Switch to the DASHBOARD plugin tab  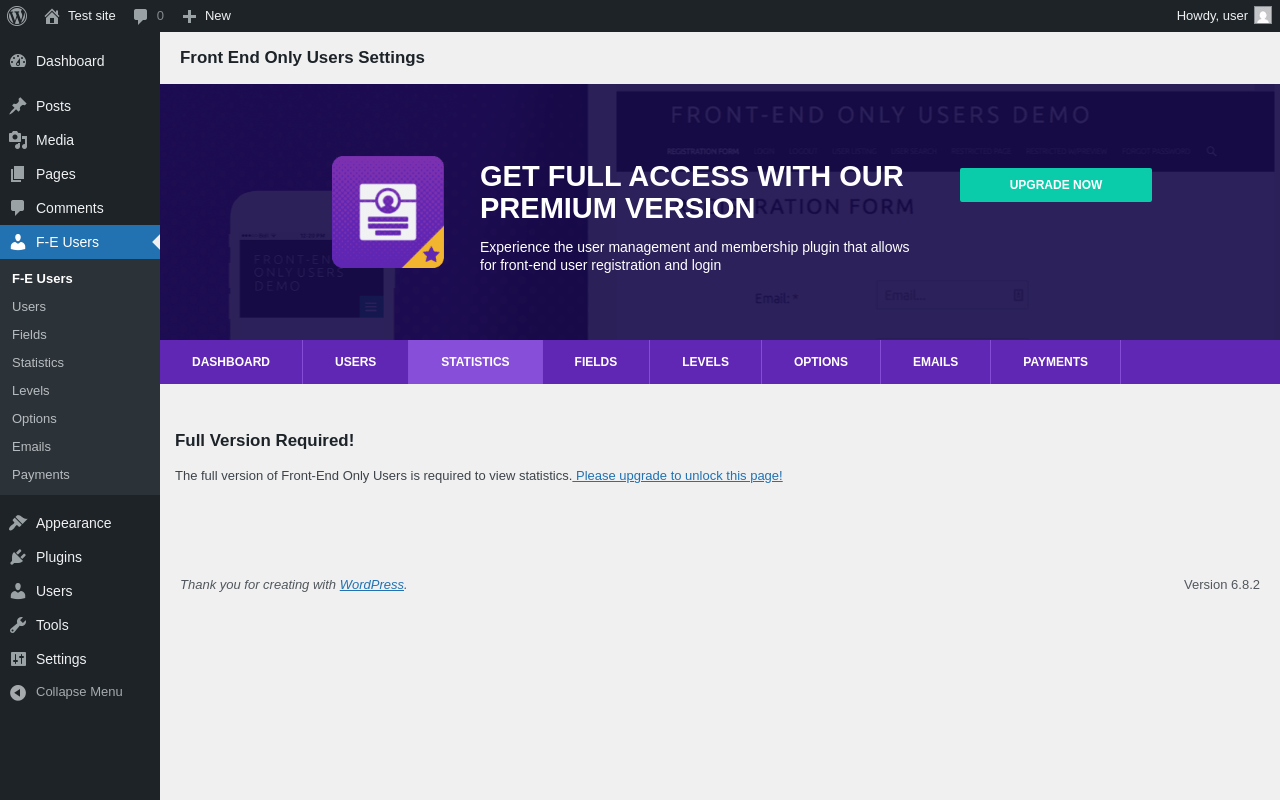(231, 362)
